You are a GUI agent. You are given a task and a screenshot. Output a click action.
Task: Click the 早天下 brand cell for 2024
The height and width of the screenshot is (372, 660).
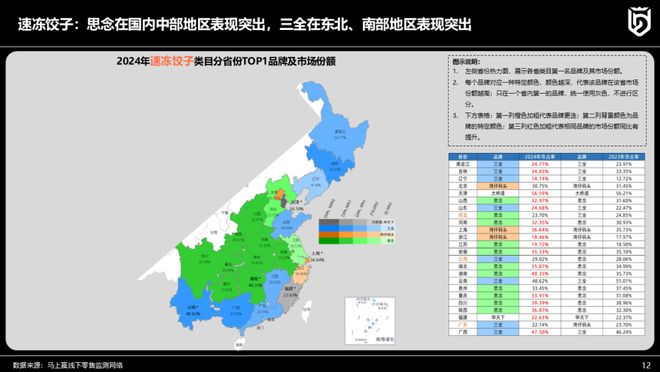point(498,317)
